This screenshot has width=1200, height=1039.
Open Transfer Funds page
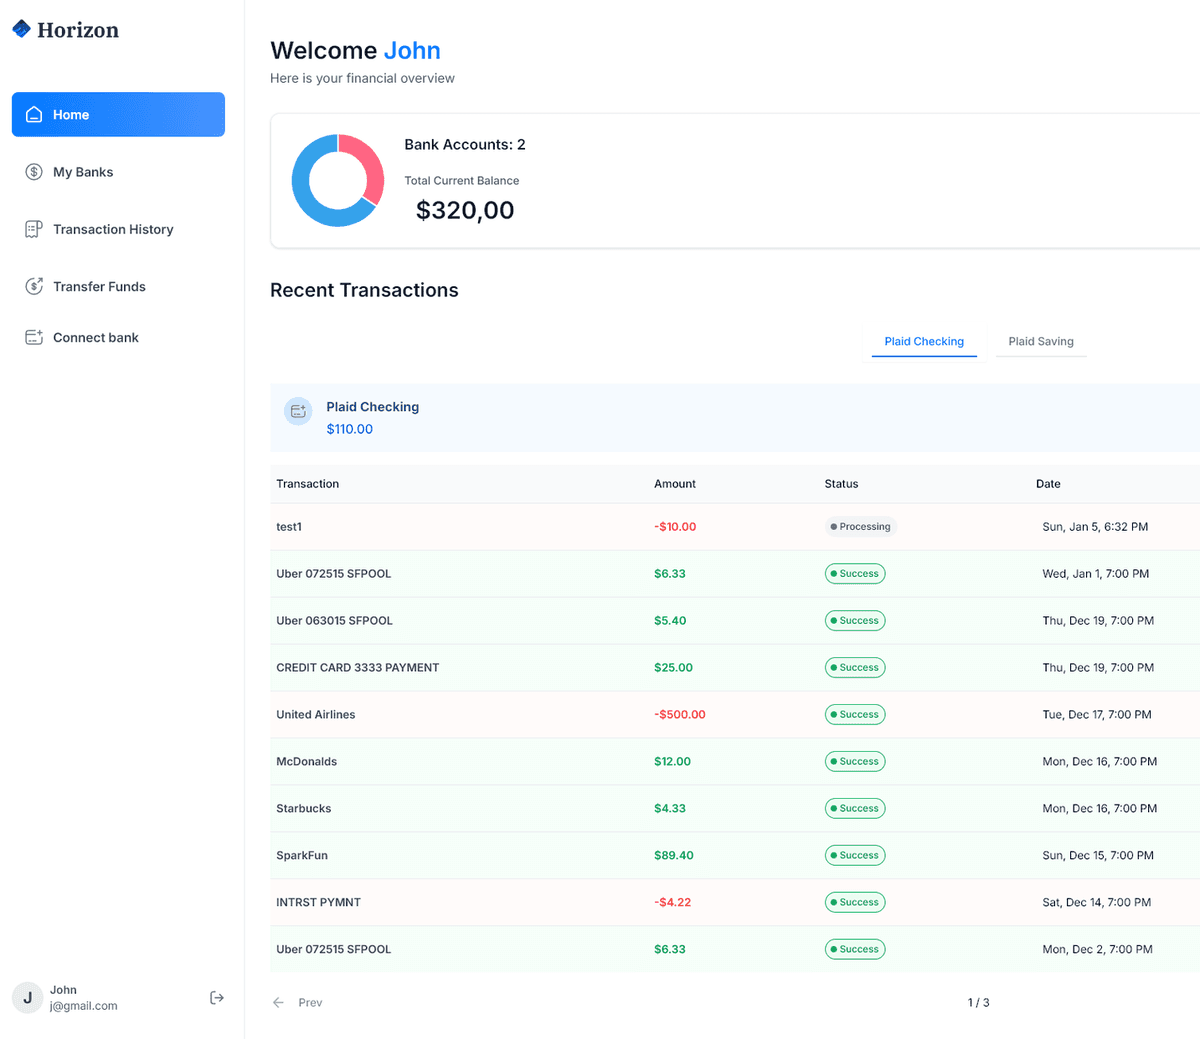pos(118,286)
